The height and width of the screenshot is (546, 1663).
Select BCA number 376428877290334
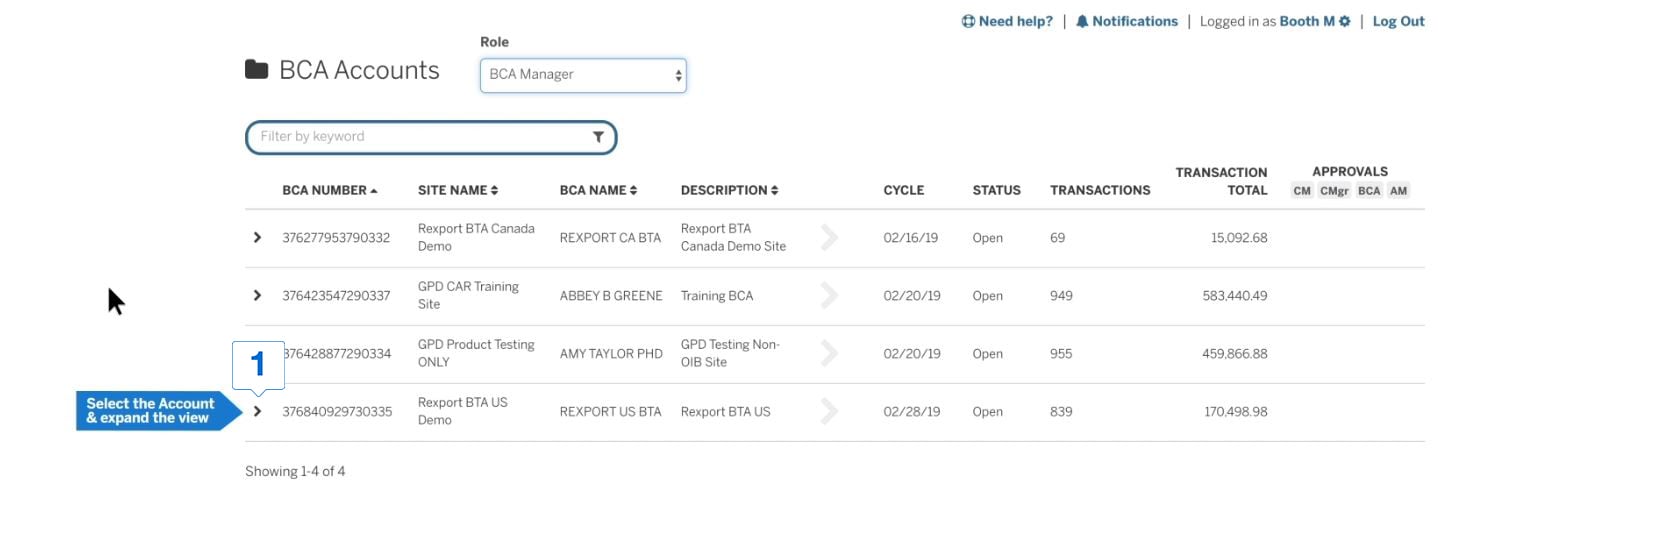(x=338, y=354)
